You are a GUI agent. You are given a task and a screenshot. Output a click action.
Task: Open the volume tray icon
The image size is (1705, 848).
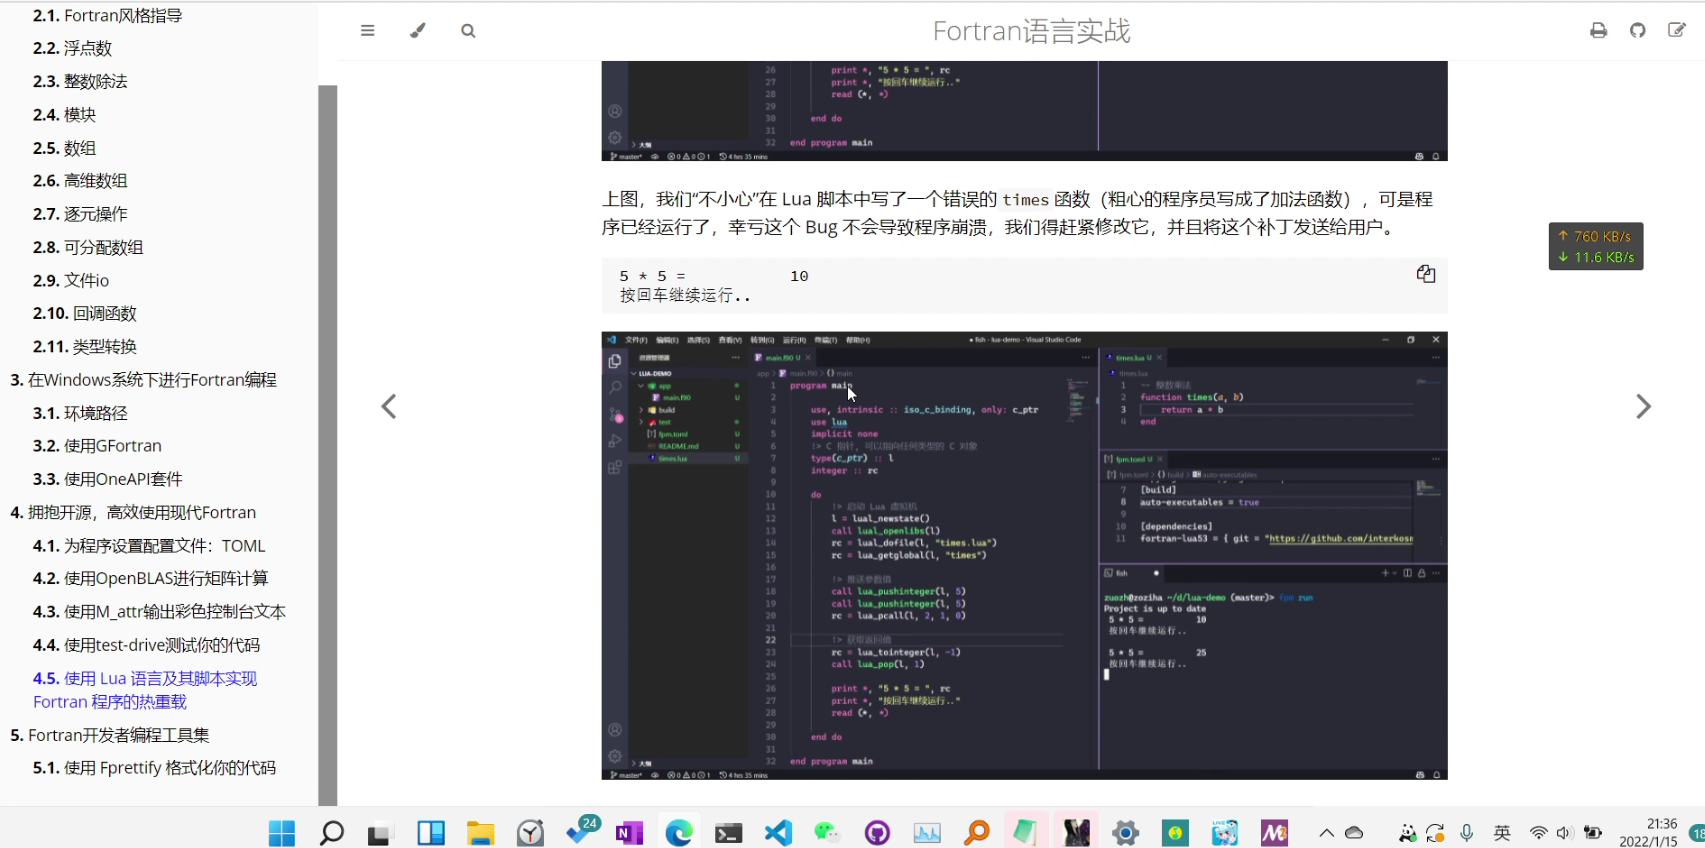click(1564, 833)
